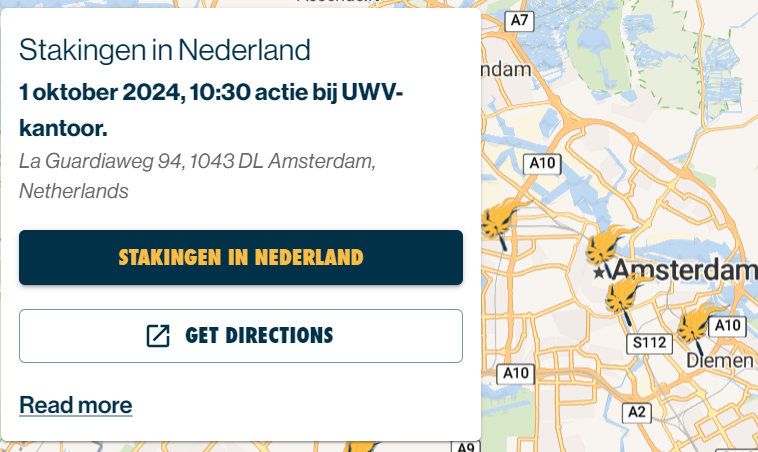The height and width of the screenshot is (452, 758).
Task: Click the La Guardiaweg 94 address text
Action: pos(197,176)
